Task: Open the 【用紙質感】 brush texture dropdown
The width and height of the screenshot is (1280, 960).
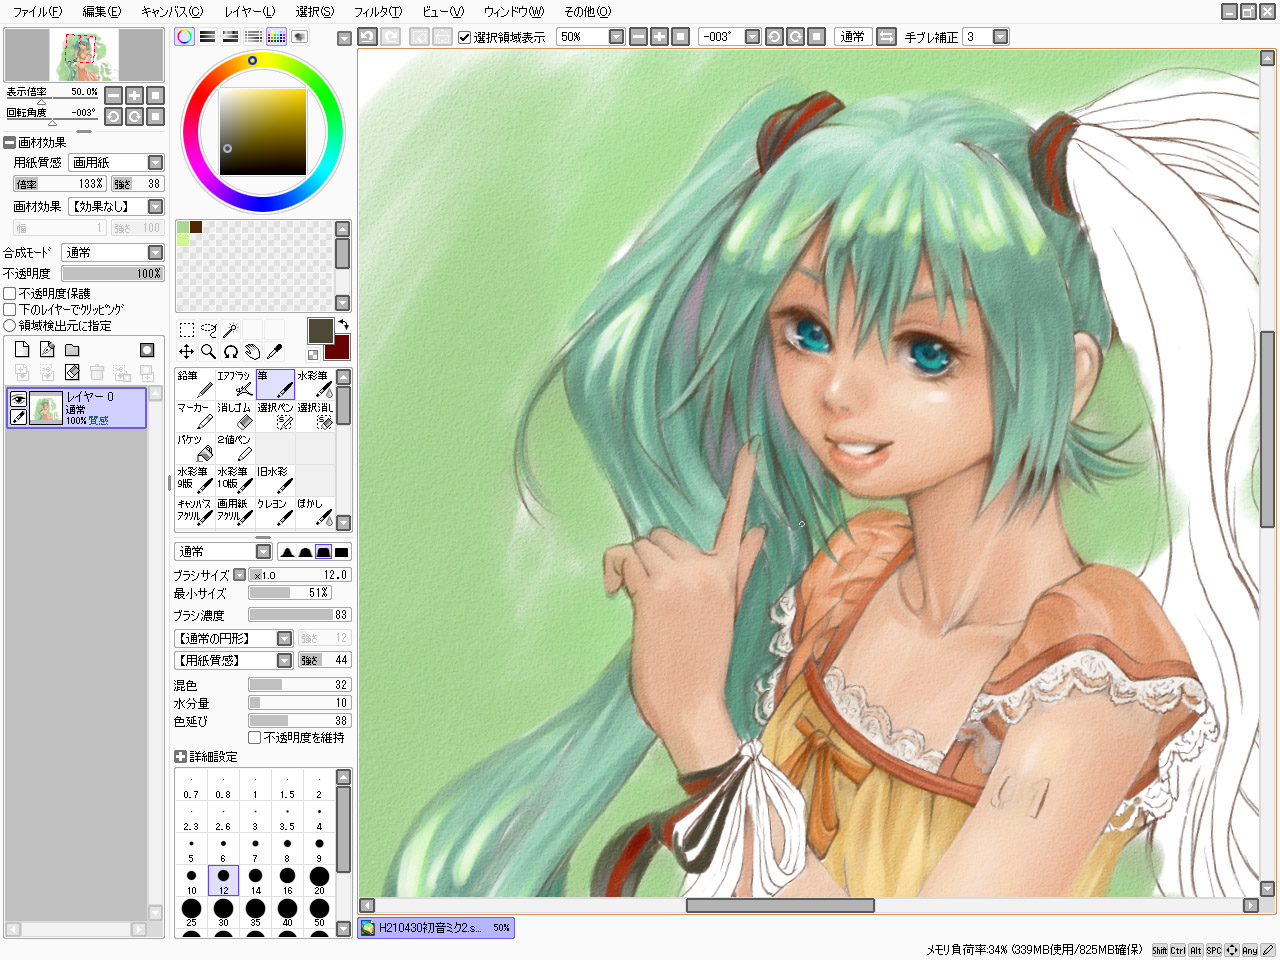Action: click(284, 660)
